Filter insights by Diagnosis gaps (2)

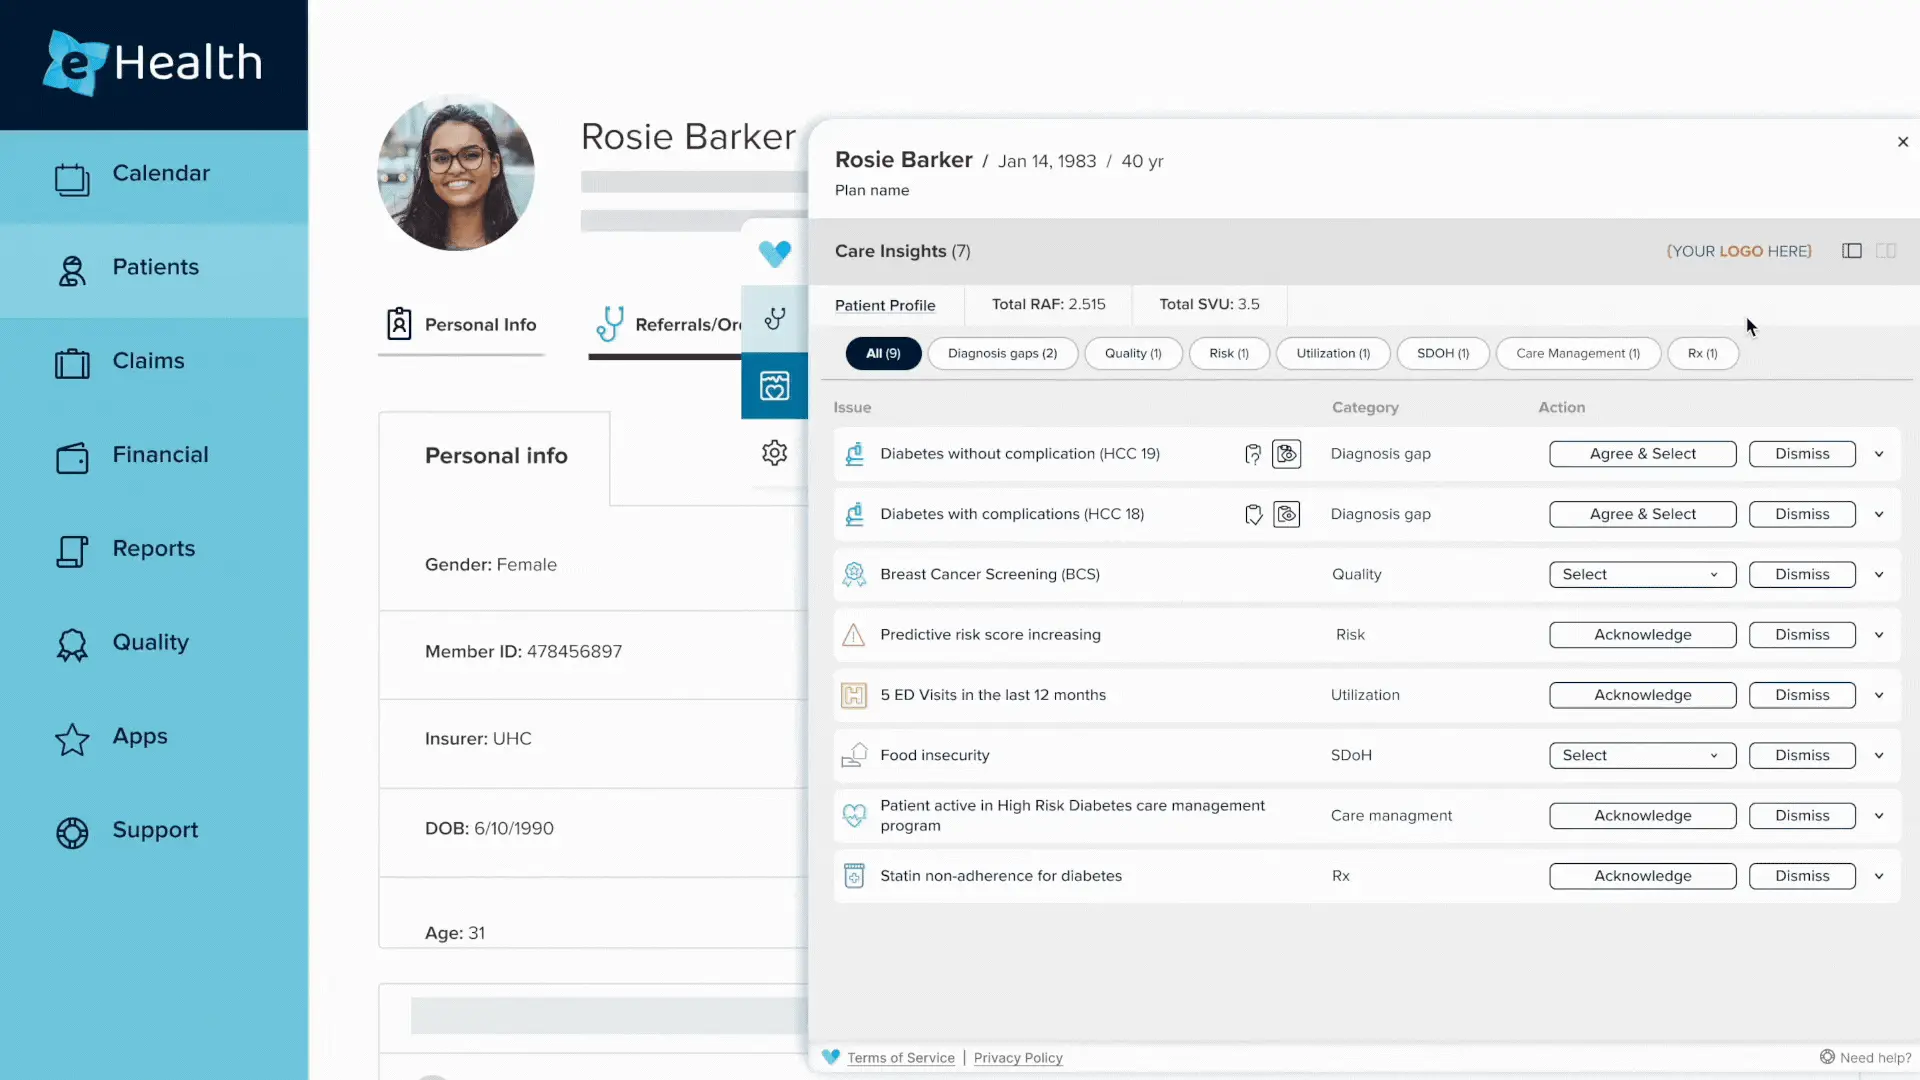click(1002, 353)
